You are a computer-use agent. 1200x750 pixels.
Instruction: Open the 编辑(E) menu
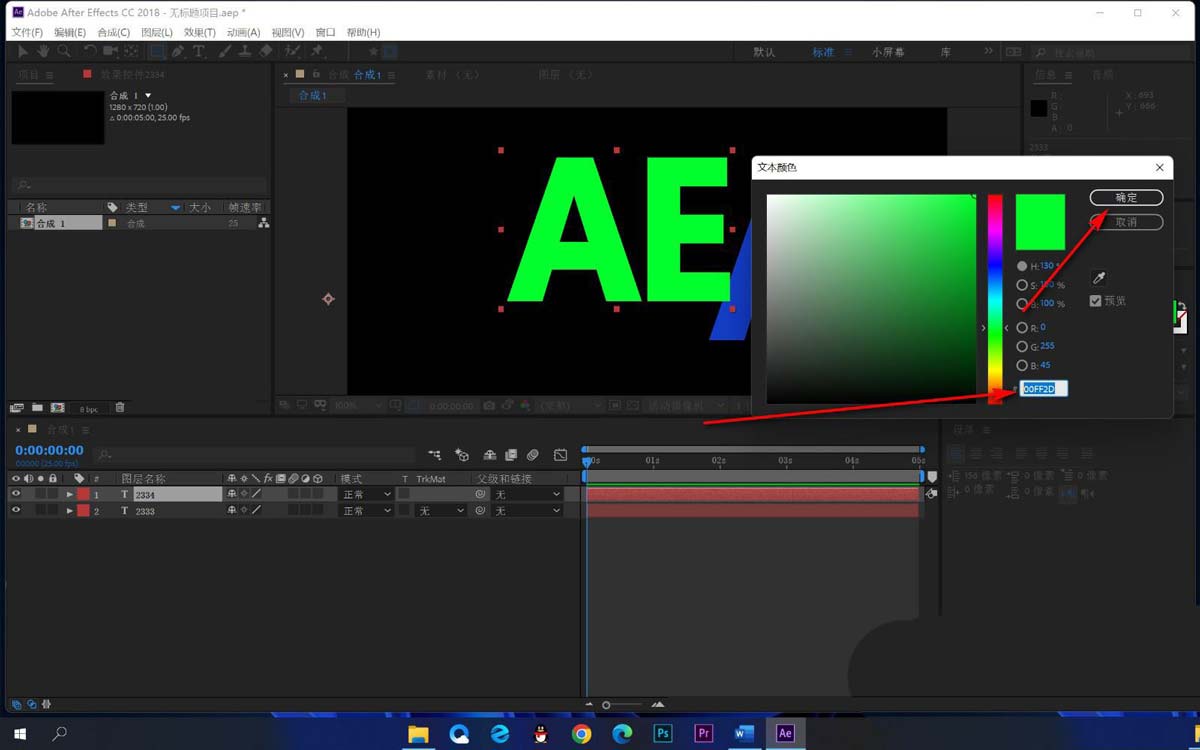[70, 32]
